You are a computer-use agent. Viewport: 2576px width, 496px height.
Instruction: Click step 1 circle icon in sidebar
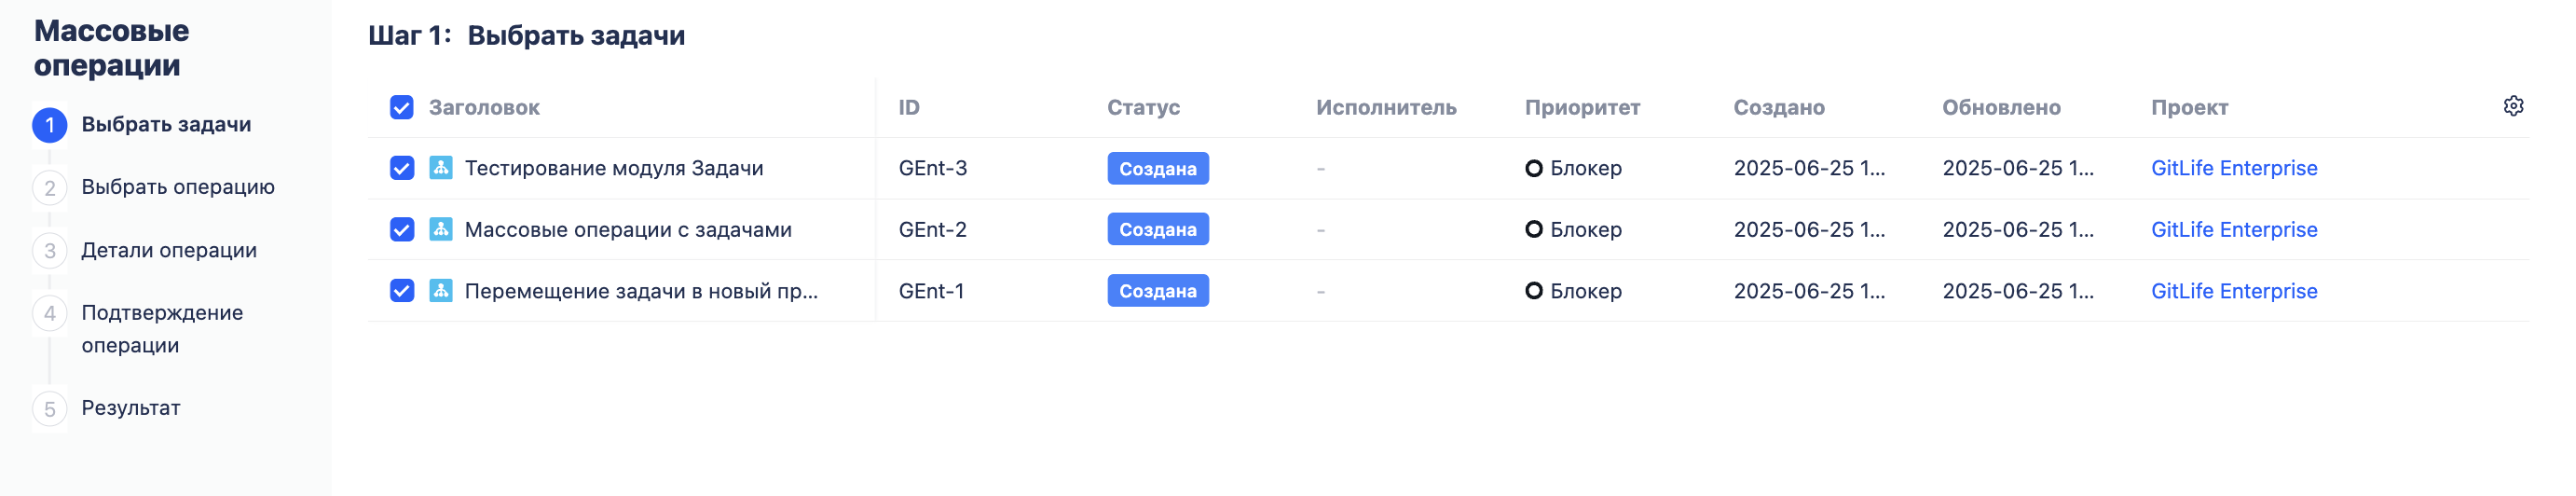pos(50,125)
